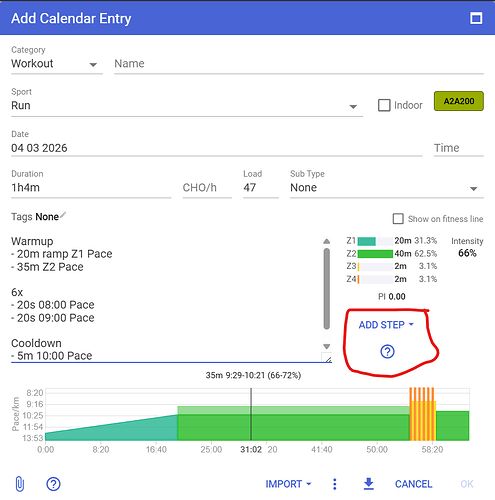Screen dimensions: 495x500
Task: Toggle Show on fitness line checkbox
Action: click(x=398, y=219)
